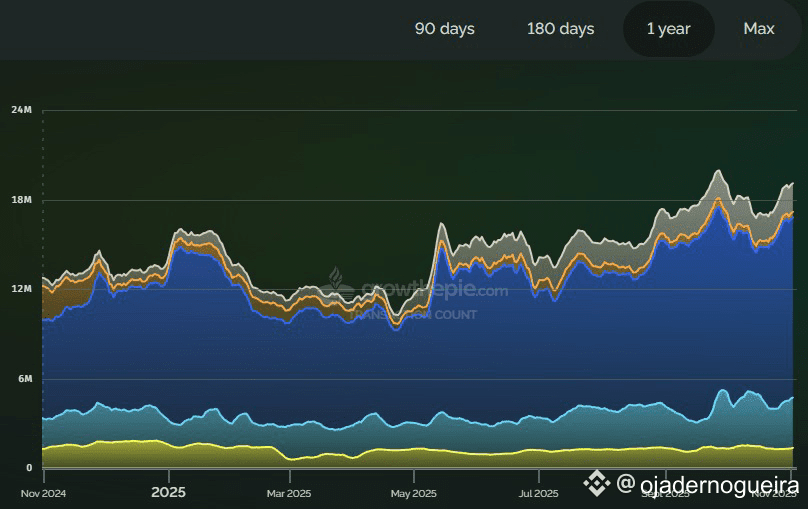Show the Max time range
The width and height of the screenshot is (808, 509).
pos(759,29)
